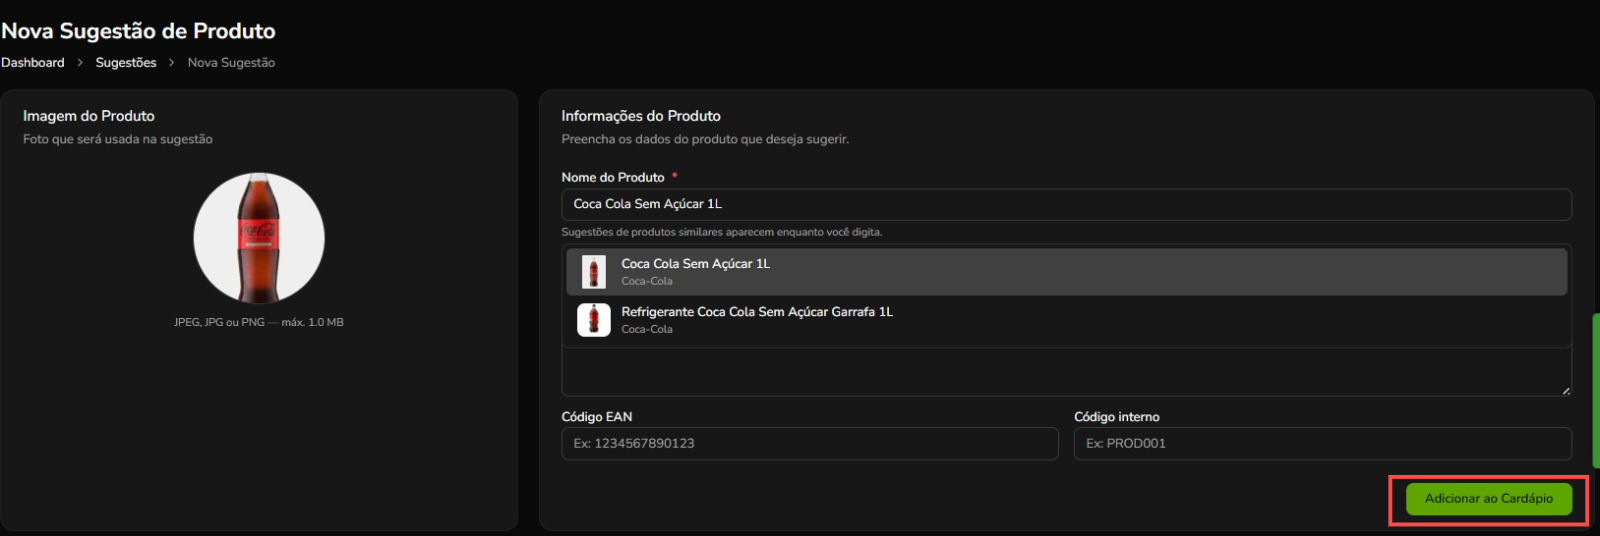Click the Nova Sugestão de Produto title
Viewport: 1600px width, 536px height.
click(138, 31)
